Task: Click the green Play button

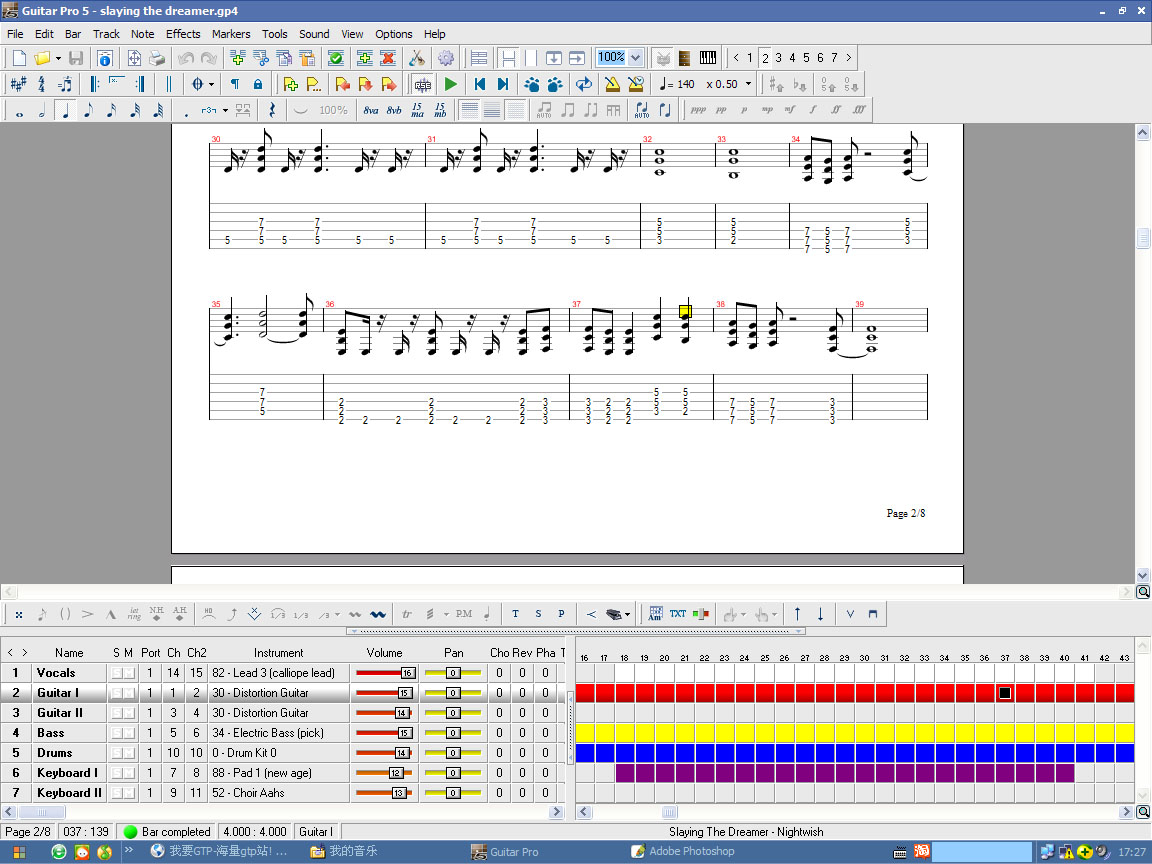Action: point(451,84)
